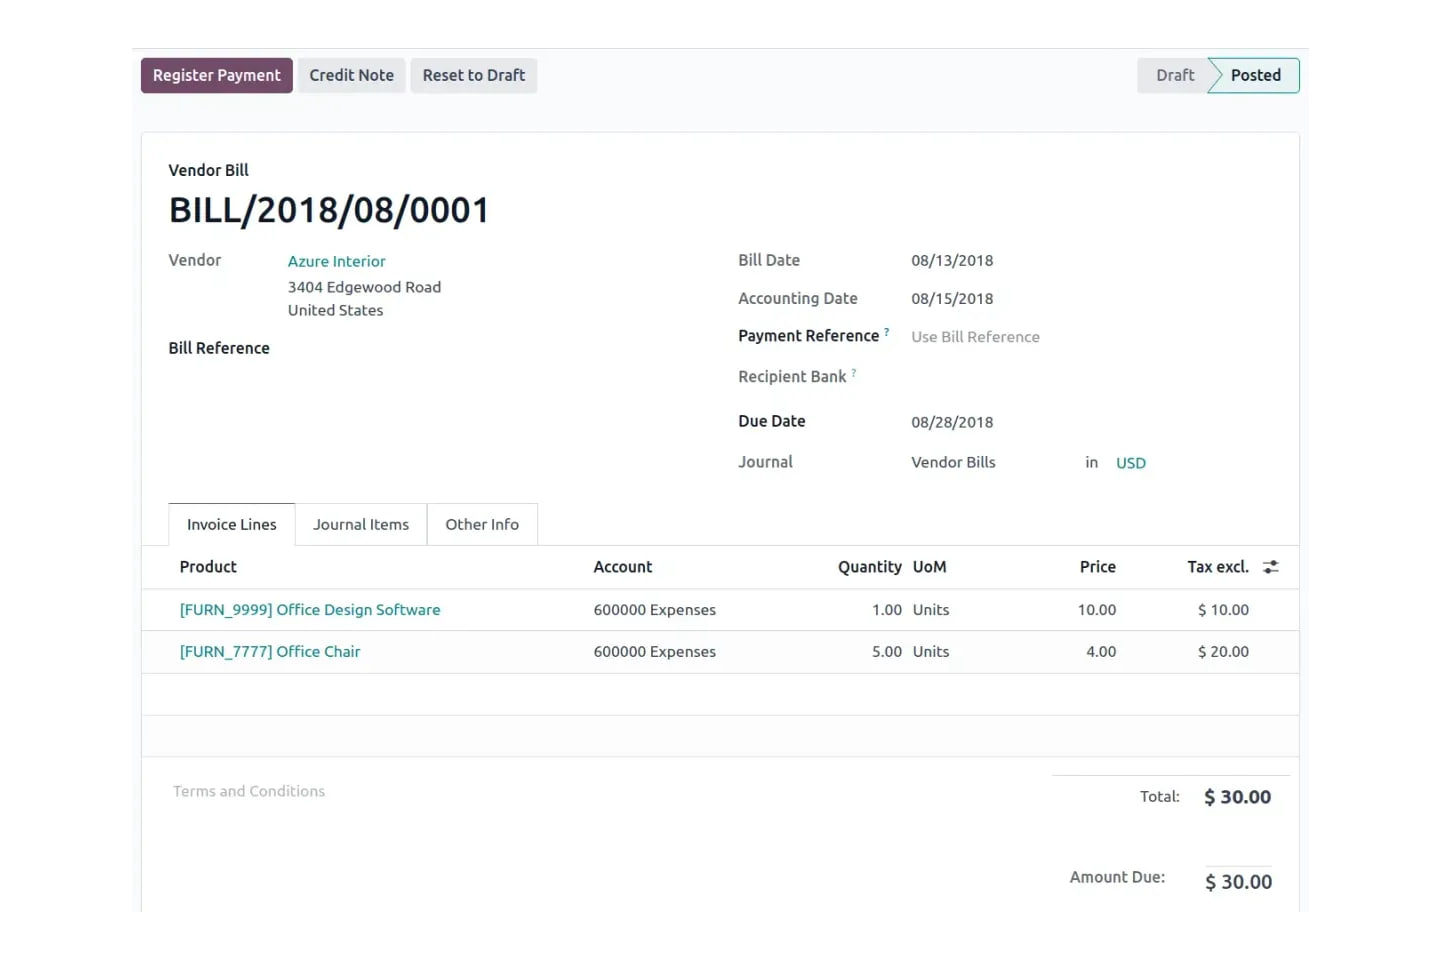Image resolution: width=1440 pixels, height=960 pixels.
Task: Click the Register Payment button
Action: click(x=217, y=75)
